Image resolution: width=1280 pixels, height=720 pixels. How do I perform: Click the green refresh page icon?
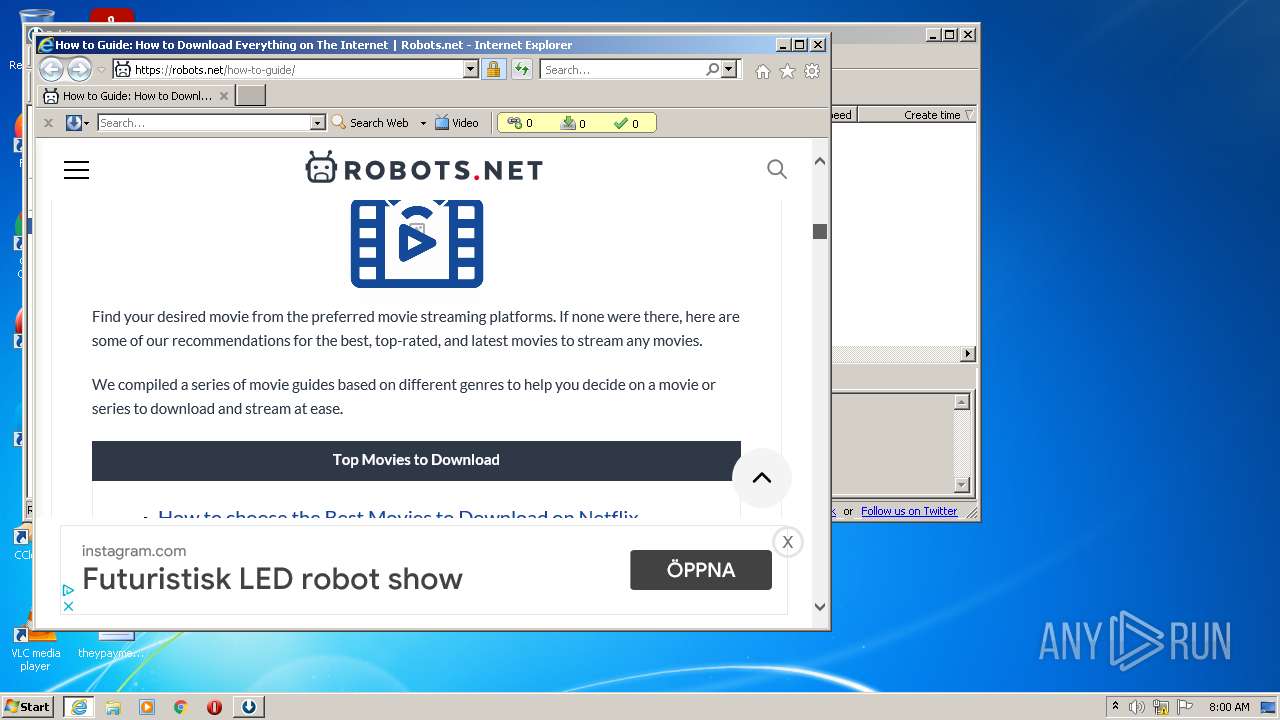click(522, 70)
